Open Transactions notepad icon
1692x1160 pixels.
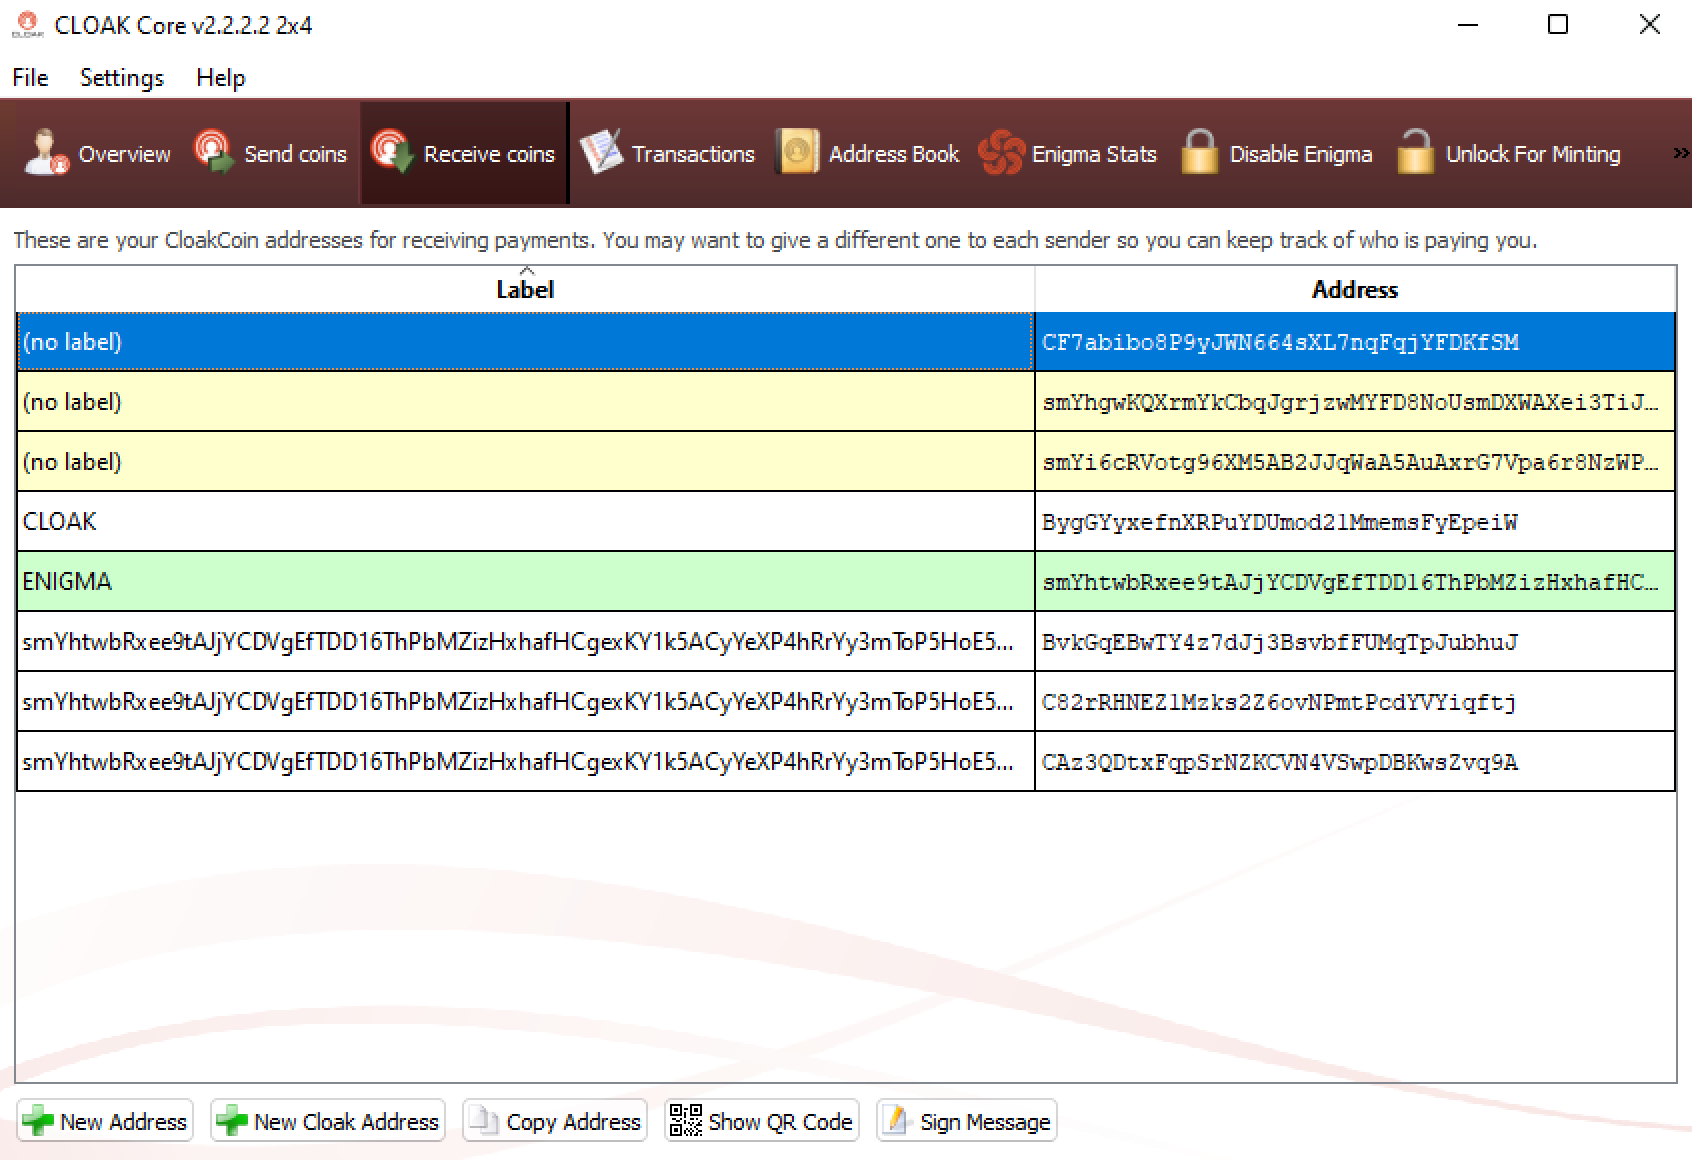pyautogui.click(x=601, y=153)
